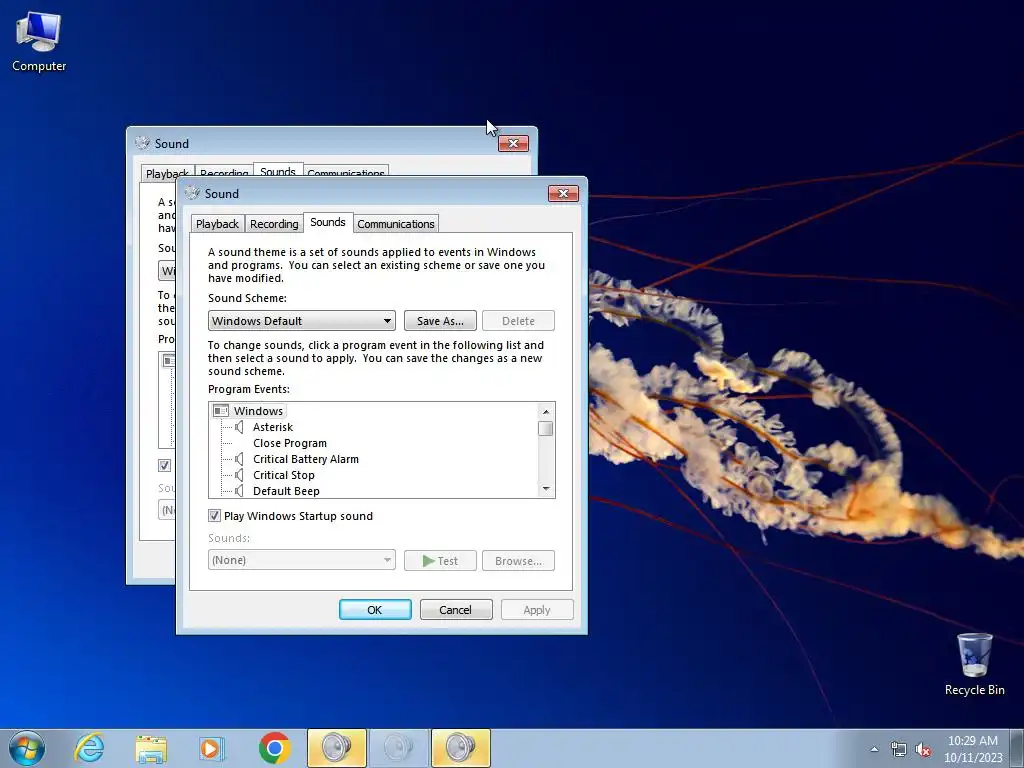Open Windows Explorer folder icon in taskbar
The image size is (1024, 768).
click(x=151, y=748)
